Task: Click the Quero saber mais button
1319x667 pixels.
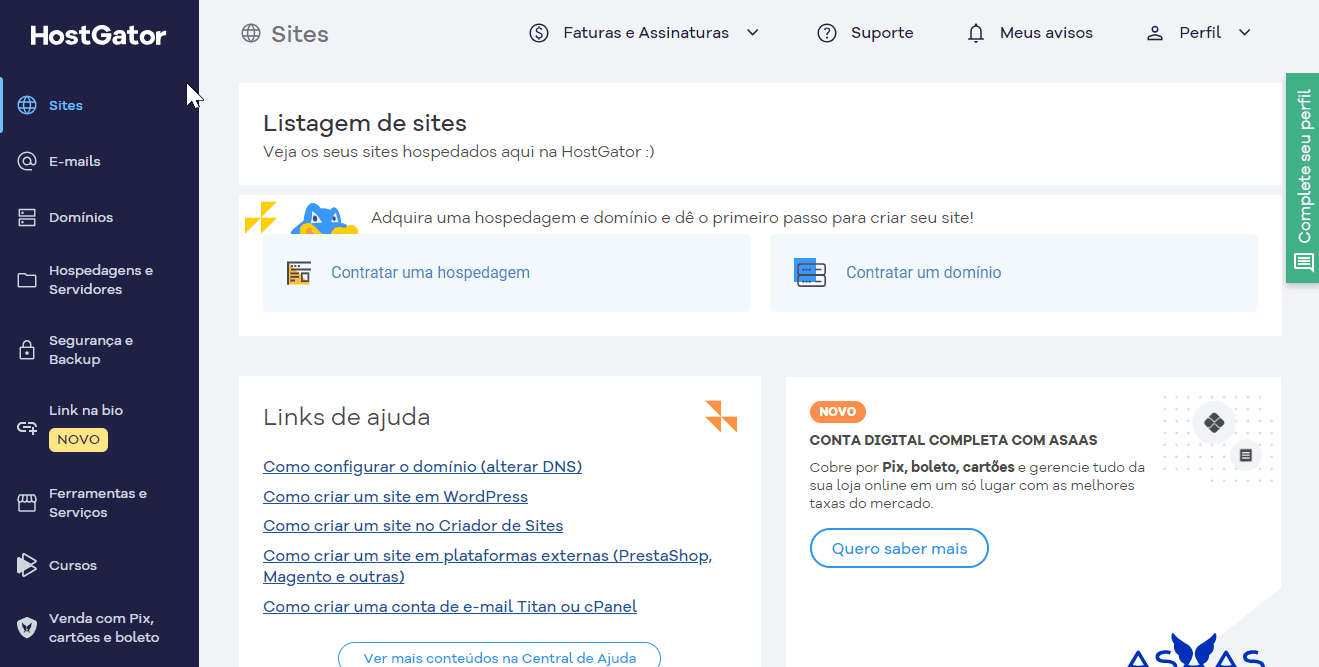Action: coord(899,549)
